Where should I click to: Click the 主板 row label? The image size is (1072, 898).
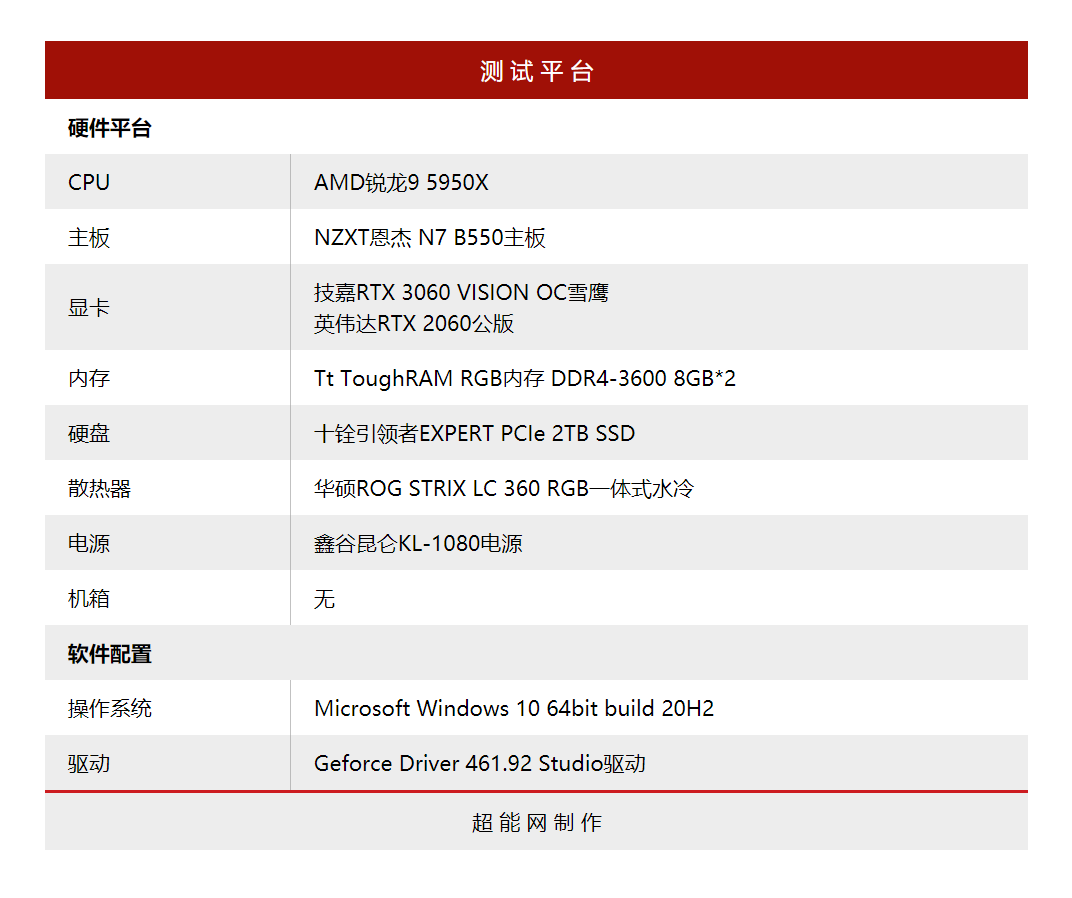pos(89,238)
